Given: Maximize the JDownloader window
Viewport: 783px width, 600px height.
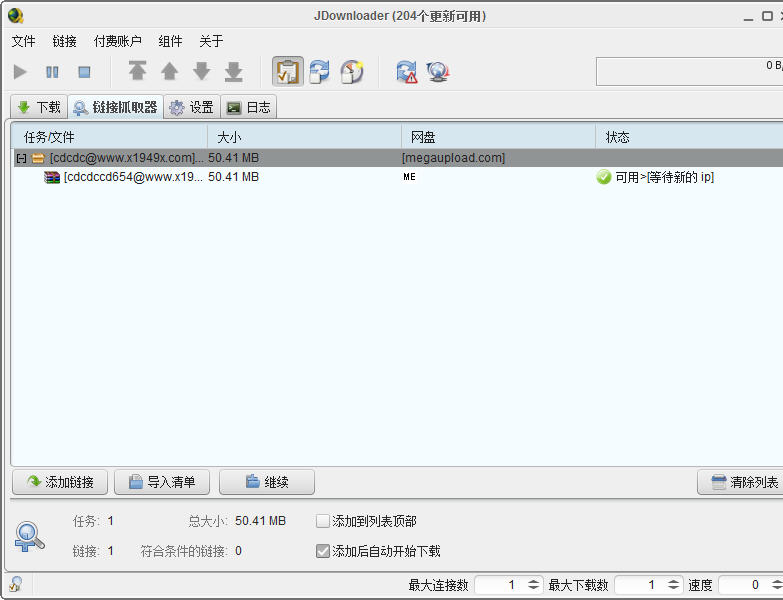Looking at the screenshot, I should pos(768,16).
